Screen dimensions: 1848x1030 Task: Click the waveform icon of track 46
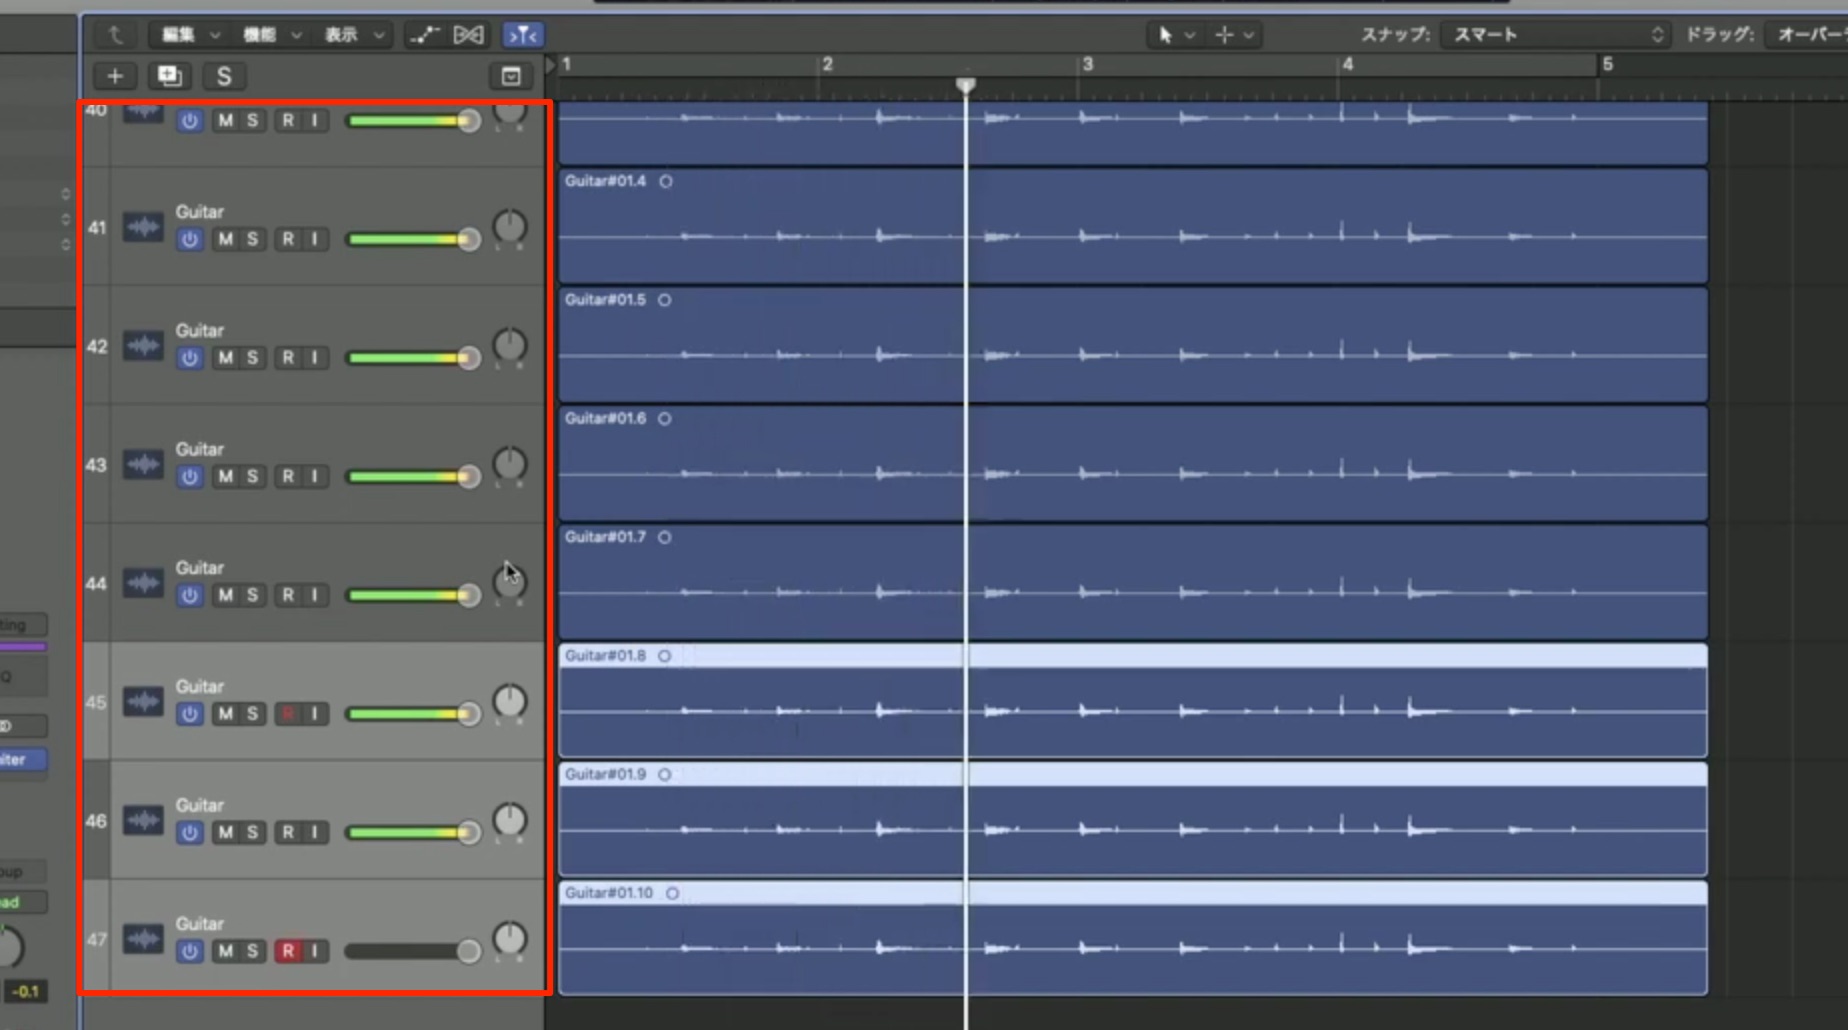coord(143,820)
